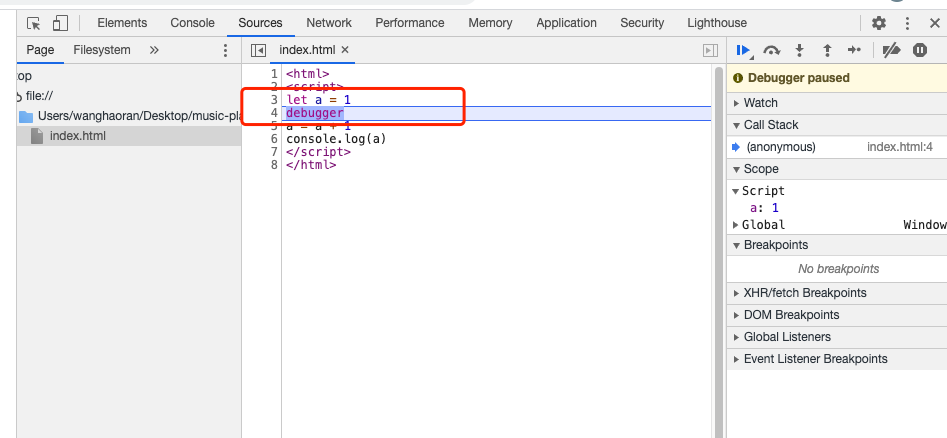Click the Step button arrow
Screen dimensions: 947x438
click(x=854, y=51)
